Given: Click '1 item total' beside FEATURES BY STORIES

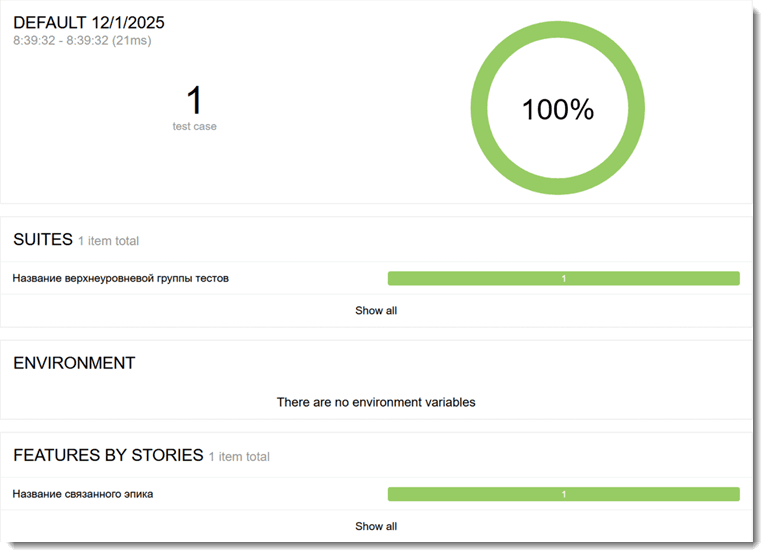Looking at the screenshot, I should click(x=239, y=457).
